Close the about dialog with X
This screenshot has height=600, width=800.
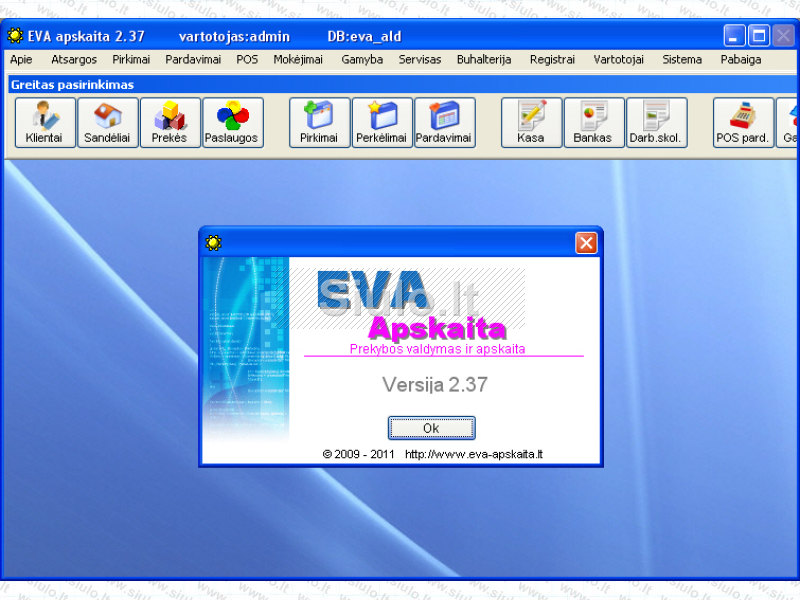point(586,243)
